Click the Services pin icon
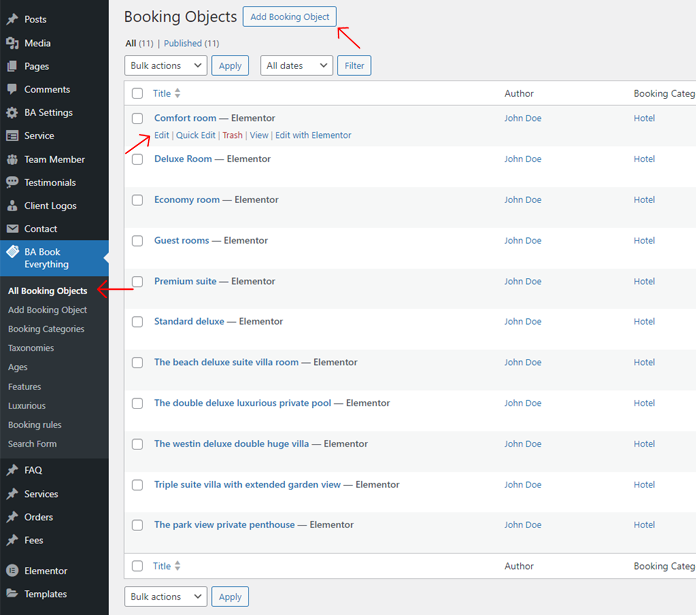Image resolution: width=696 pixels, height=615 pixels. click(12, 494)
